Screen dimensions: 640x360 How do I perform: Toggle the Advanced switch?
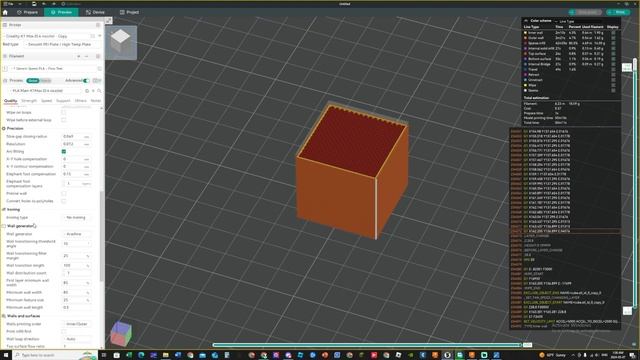86,80
